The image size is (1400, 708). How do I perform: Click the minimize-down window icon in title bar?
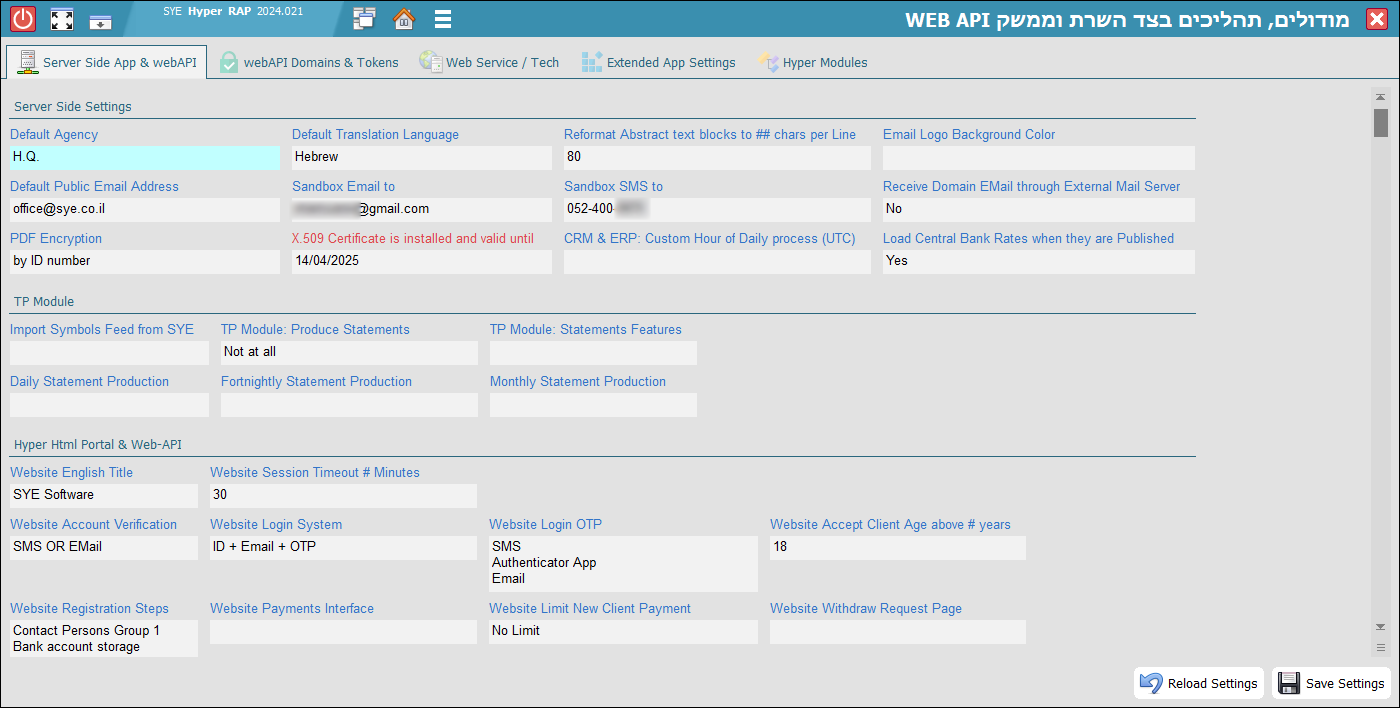coord(100,20)
